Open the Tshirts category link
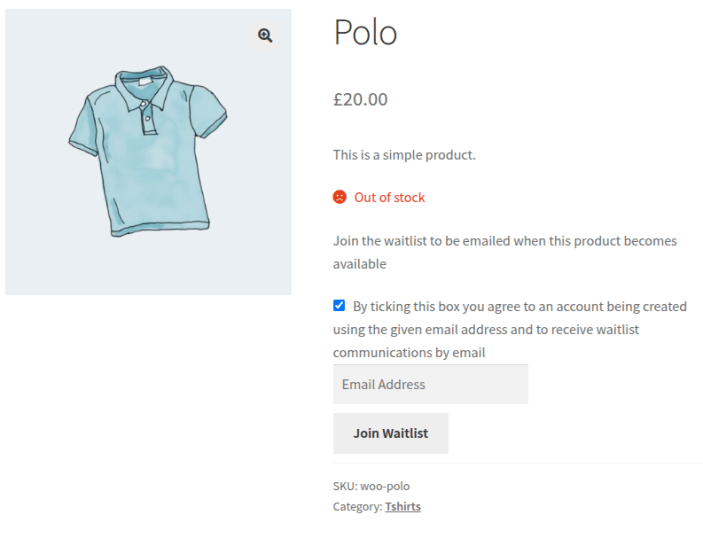The height and width of the screenshot is (546, 703). (x=402, y=507)
